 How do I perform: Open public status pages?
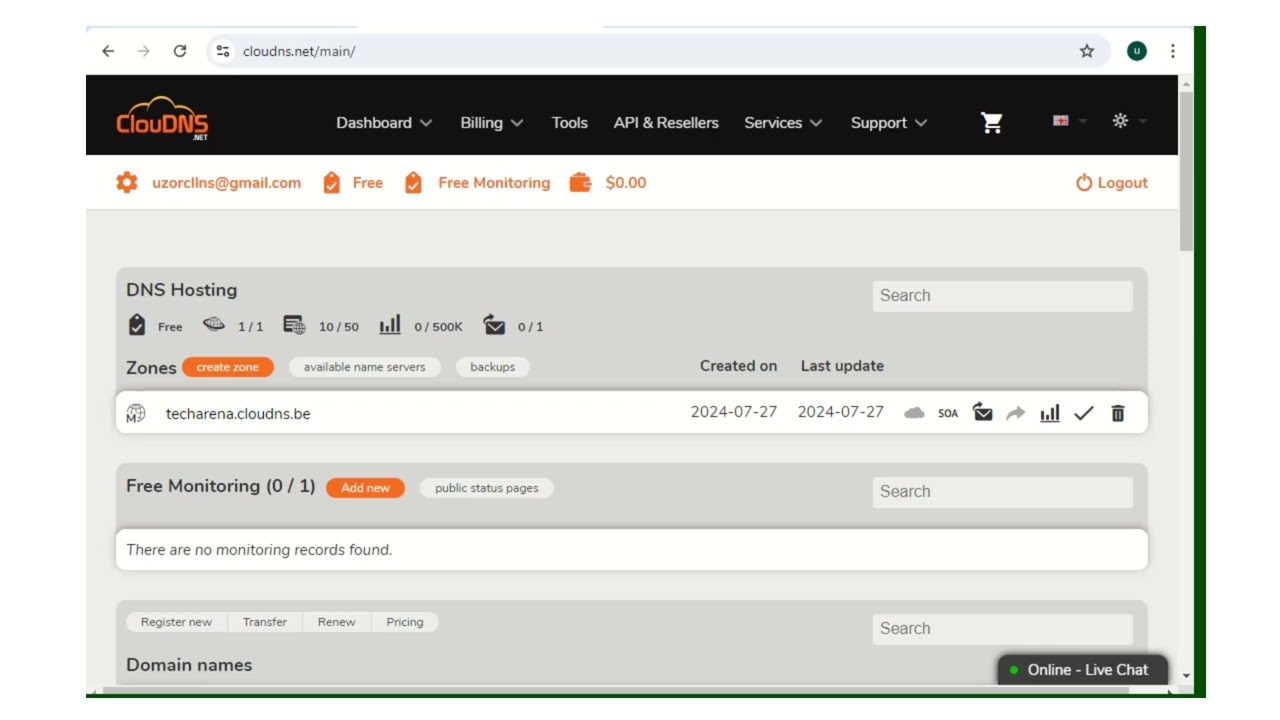[x=487, y=488]
